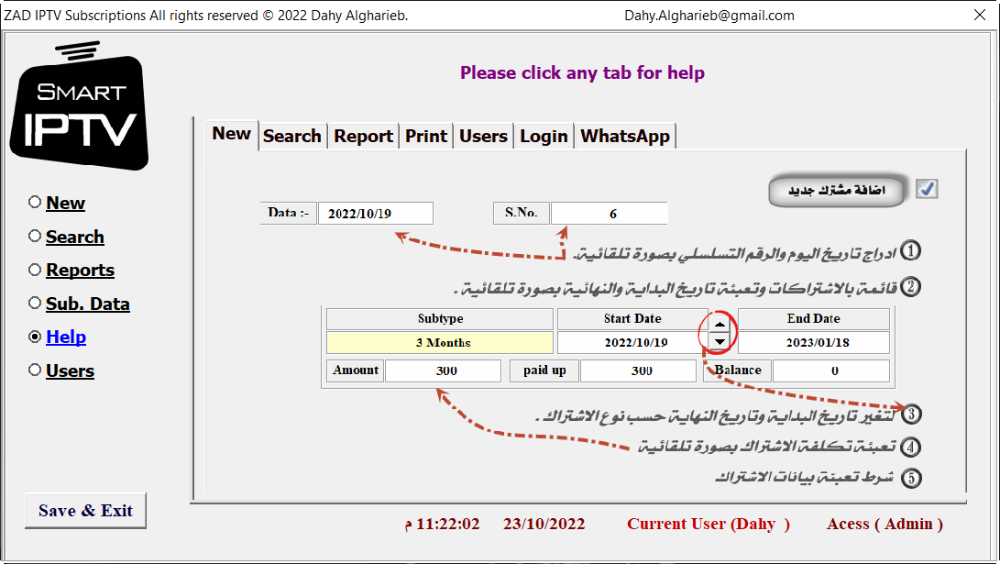Click the start date up arrow
The width and height of the screenshot is (1000, 564).
720,323
